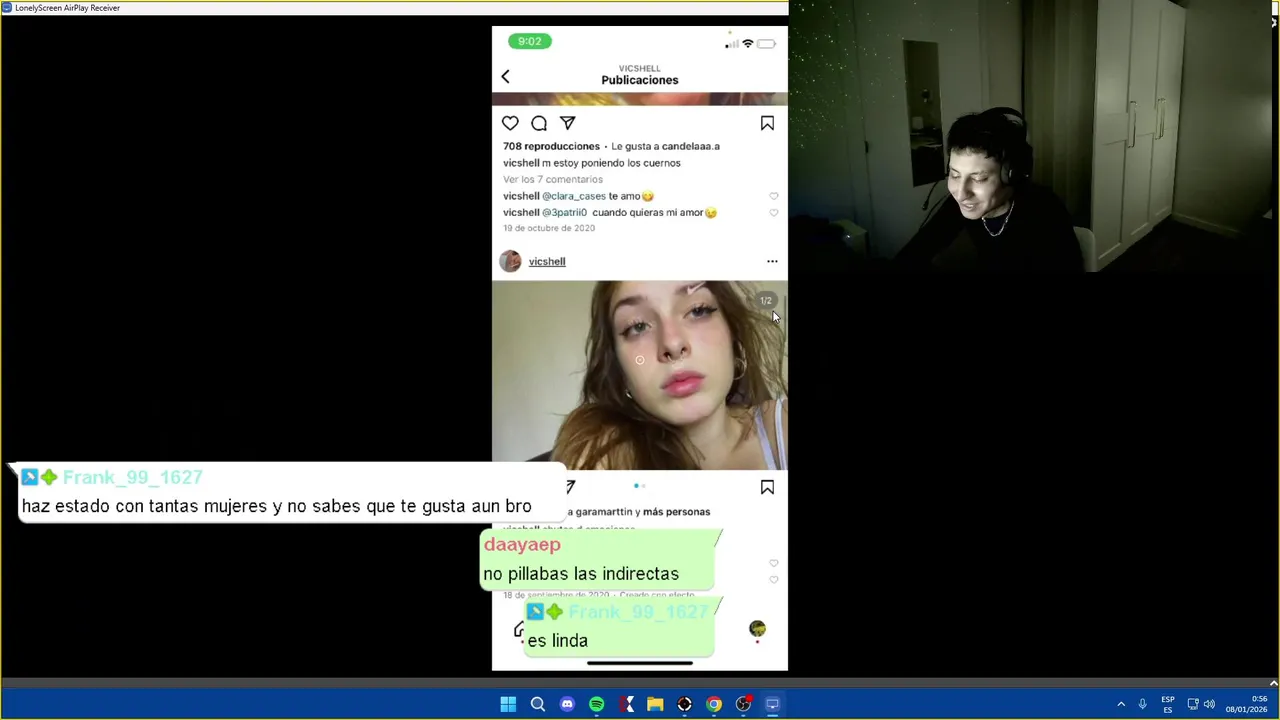Open File Explorer from the taskbar
This screenshot has width=1280, height=720.
tap(655, 704)
